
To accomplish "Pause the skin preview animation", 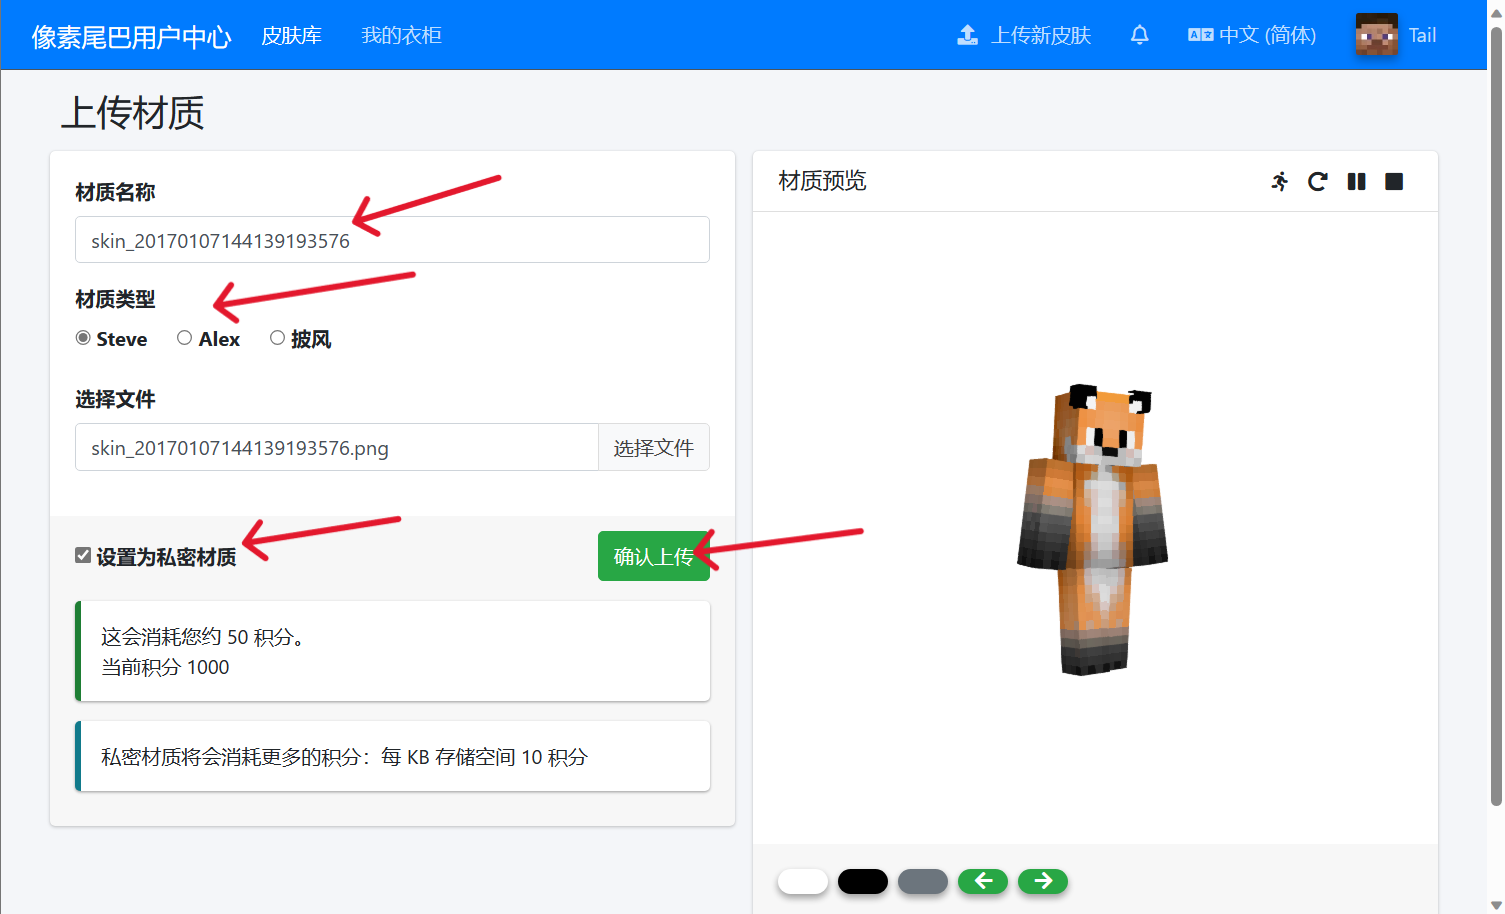I will click(1356, 181).
